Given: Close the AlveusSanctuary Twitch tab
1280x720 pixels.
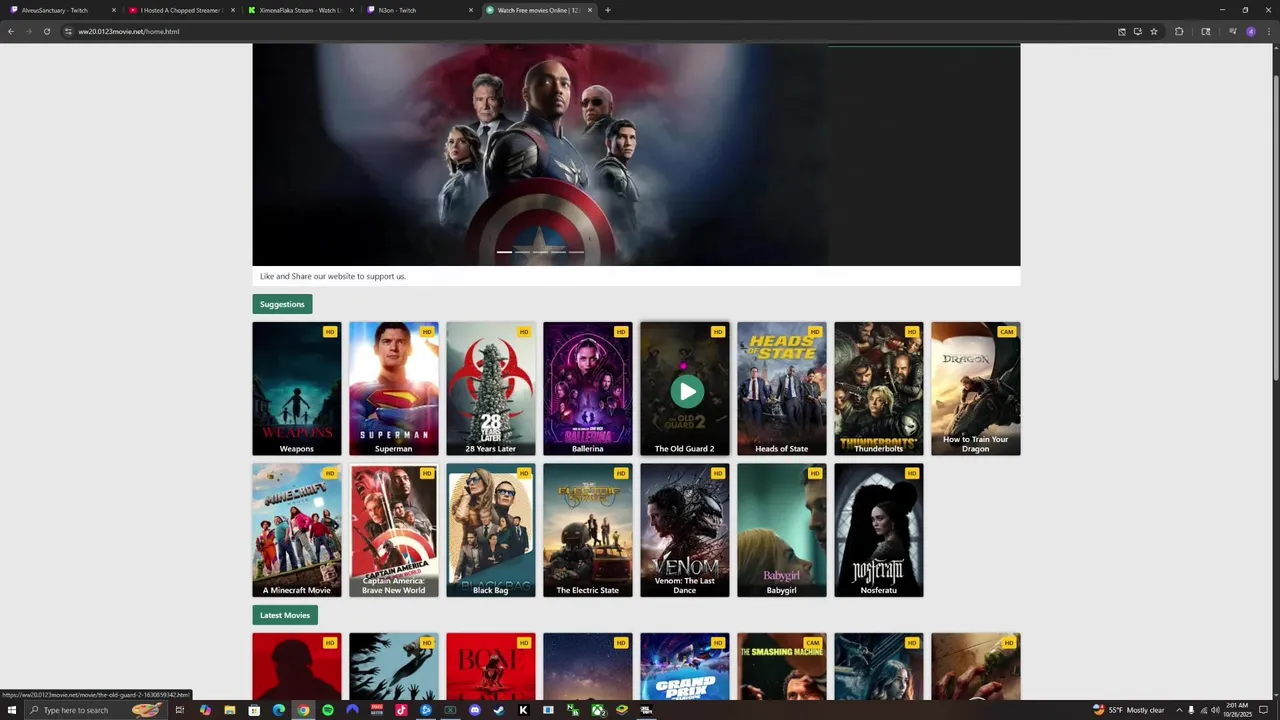Looking at the screenshot, I should click(114, 10).
